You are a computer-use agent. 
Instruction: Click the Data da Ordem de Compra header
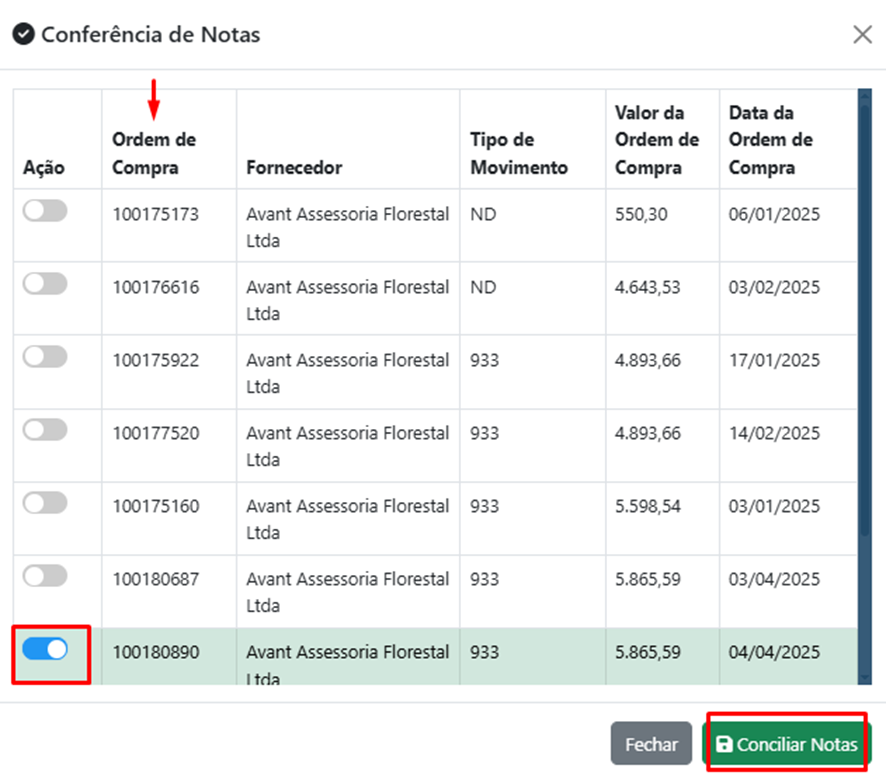click(771, 140)
